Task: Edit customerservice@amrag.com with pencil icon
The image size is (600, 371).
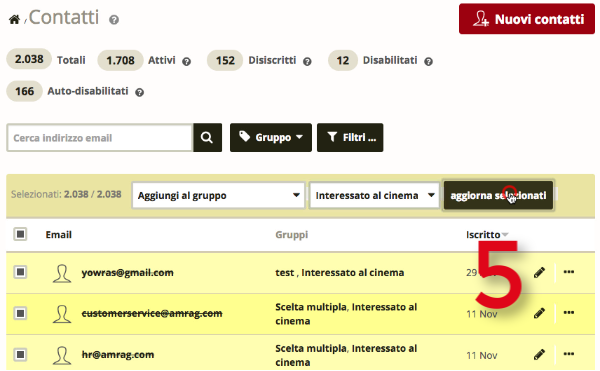Action: 539,313
